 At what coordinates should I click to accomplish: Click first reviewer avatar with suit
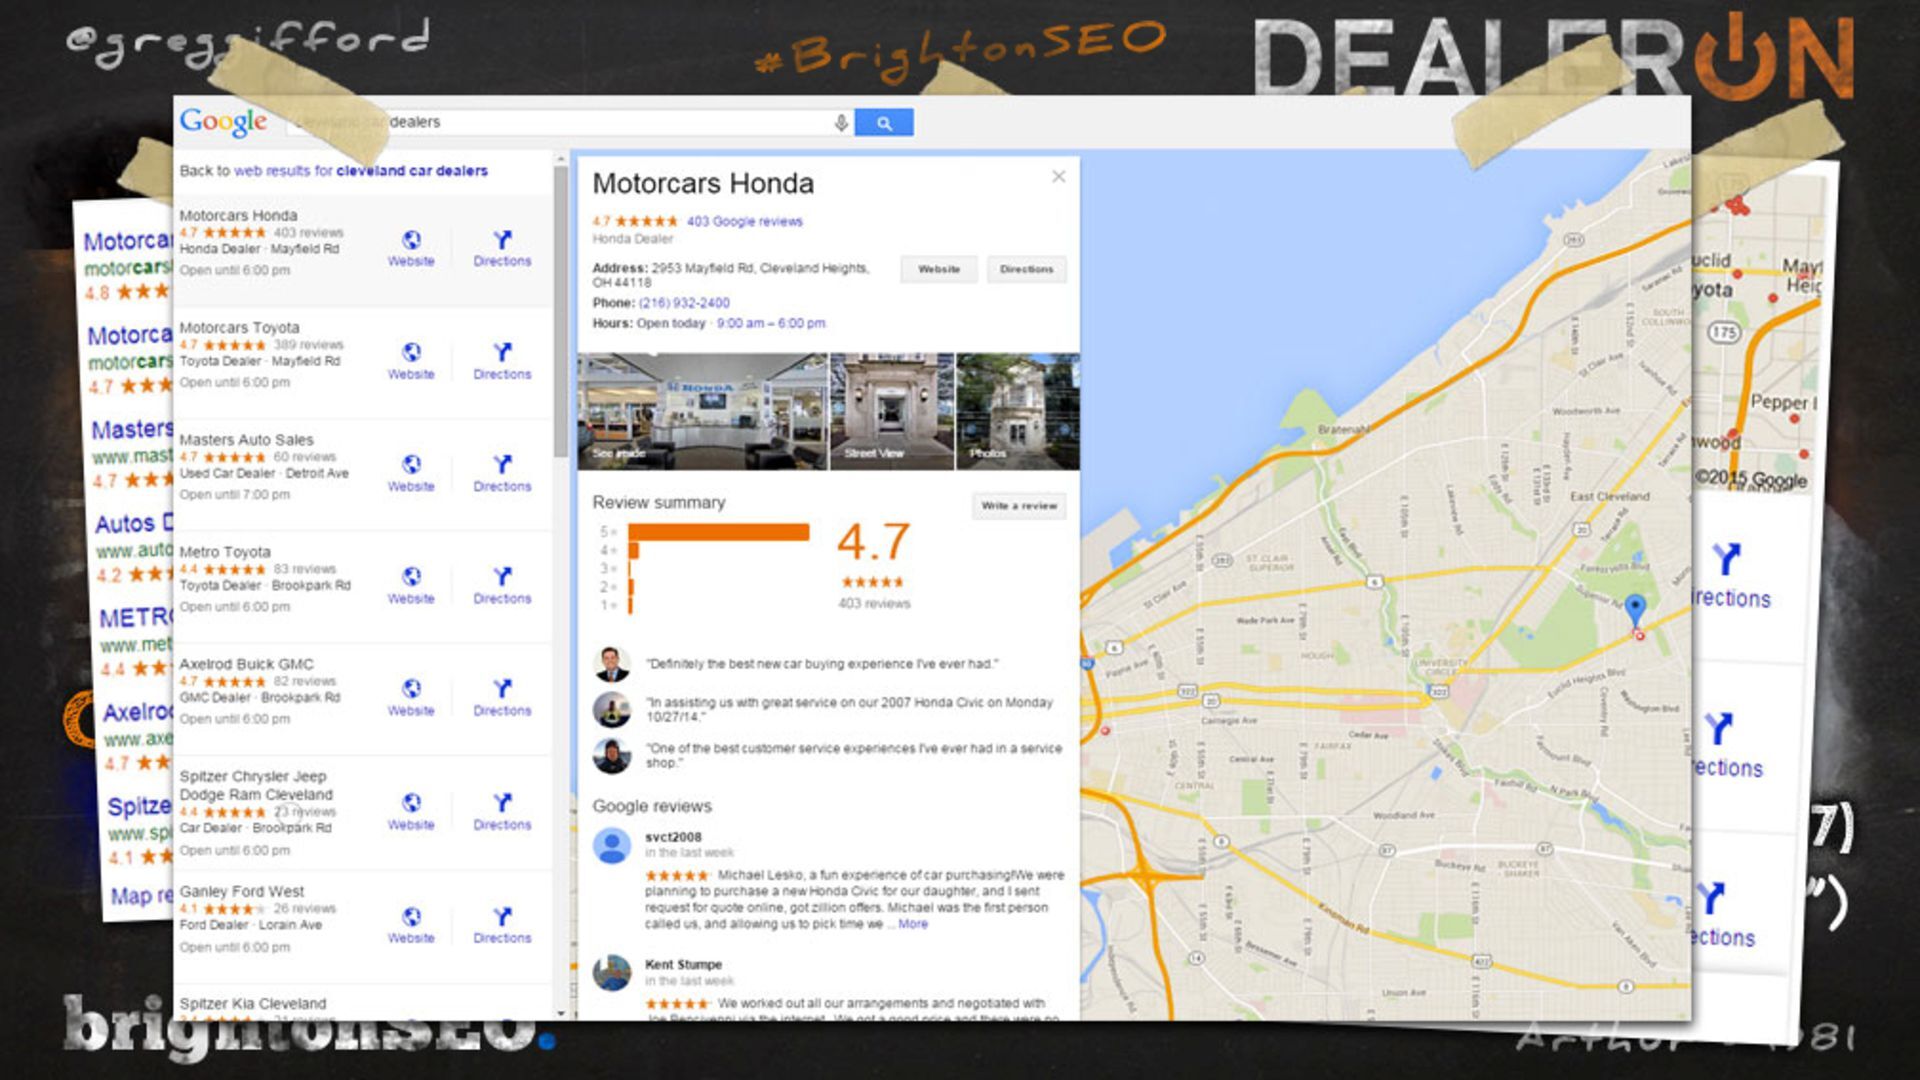coord(611,664)
